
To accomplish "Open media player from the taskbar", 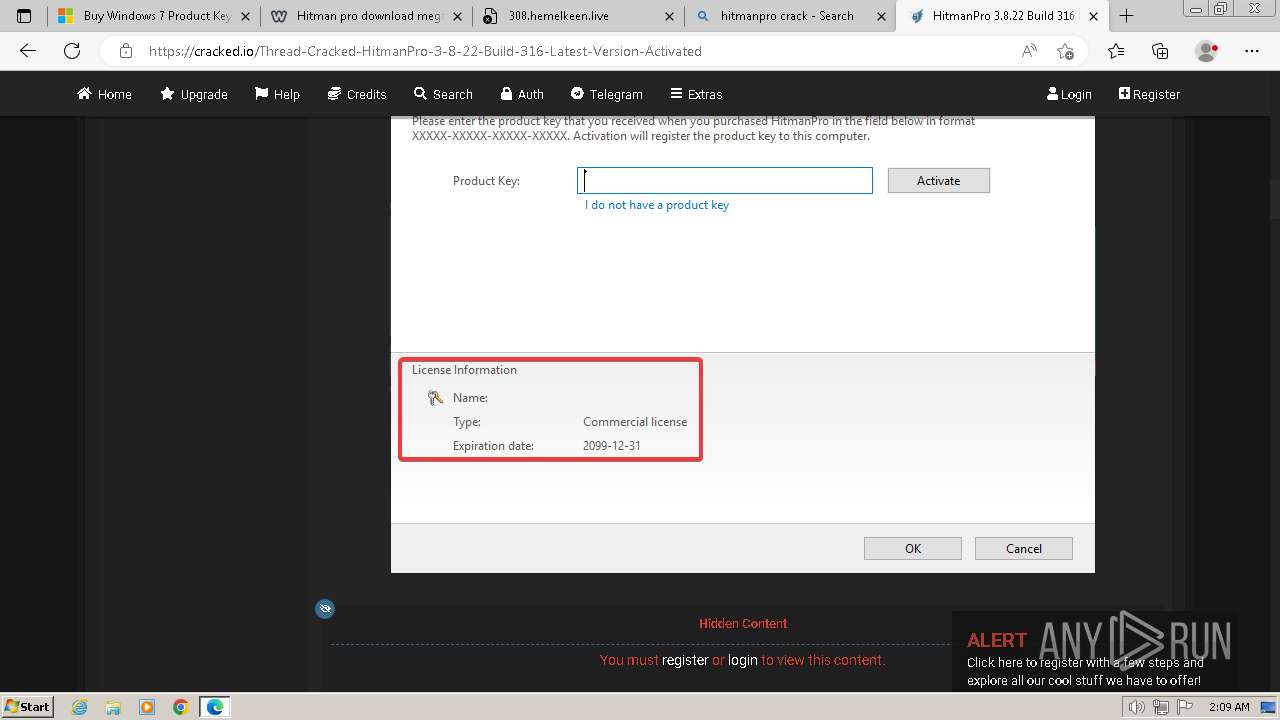I will pyautogui.click(x=147, y=707).
